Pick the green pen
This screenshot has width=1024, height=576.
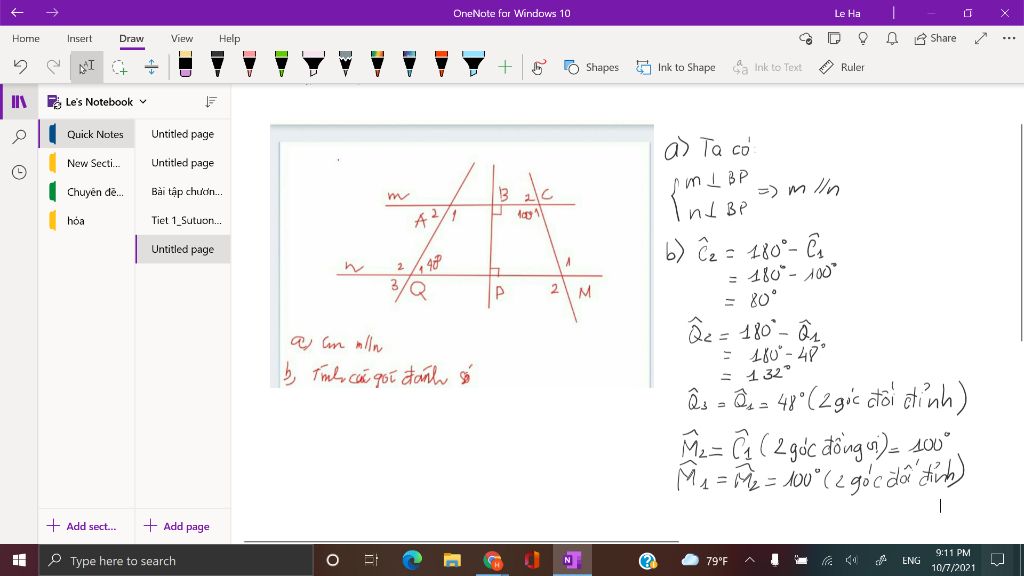(281, 65)
